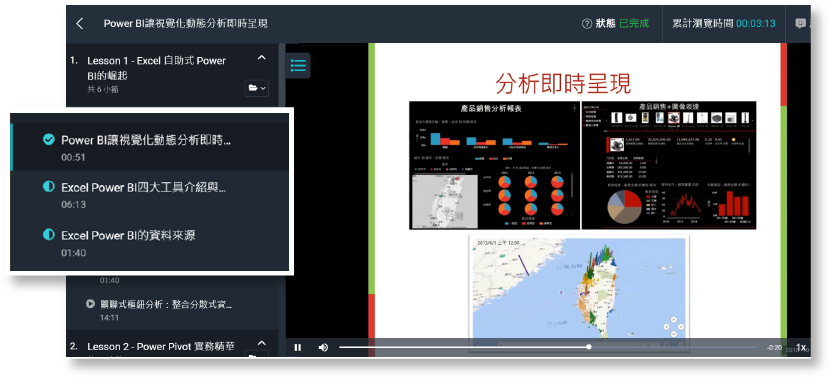This screenshot has height=390, width=840.
Task: Collapse Lesson 2 - Power Pivot chevron
Action: click(x=261, y=343)
